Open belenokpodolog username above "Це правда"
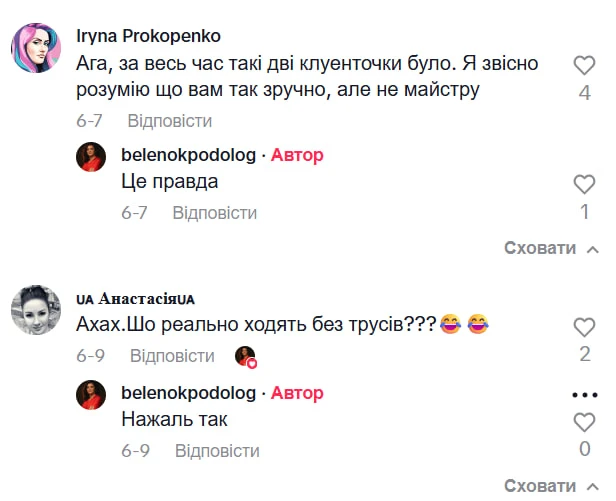 [188, 155]
